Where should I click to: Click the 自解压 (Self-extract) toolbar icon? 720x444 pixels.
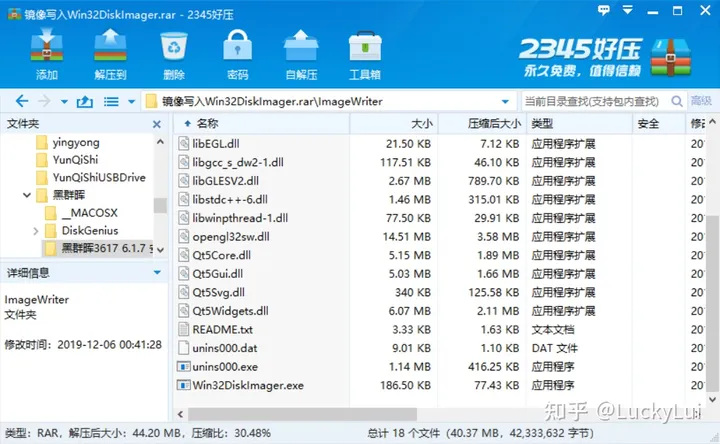[x=301, y=45]
